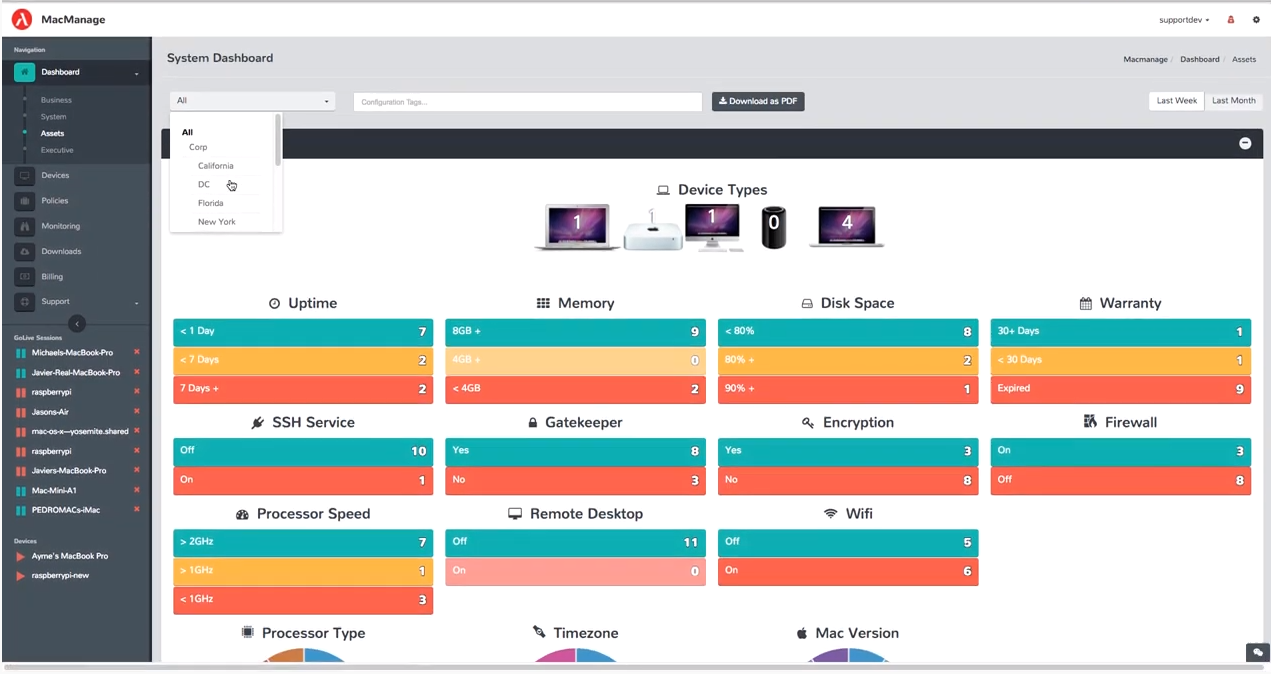This screenshot has width=1271, height=674.
Task: Click Remote Desktop 'Off' bar
Action: point(575,542)
